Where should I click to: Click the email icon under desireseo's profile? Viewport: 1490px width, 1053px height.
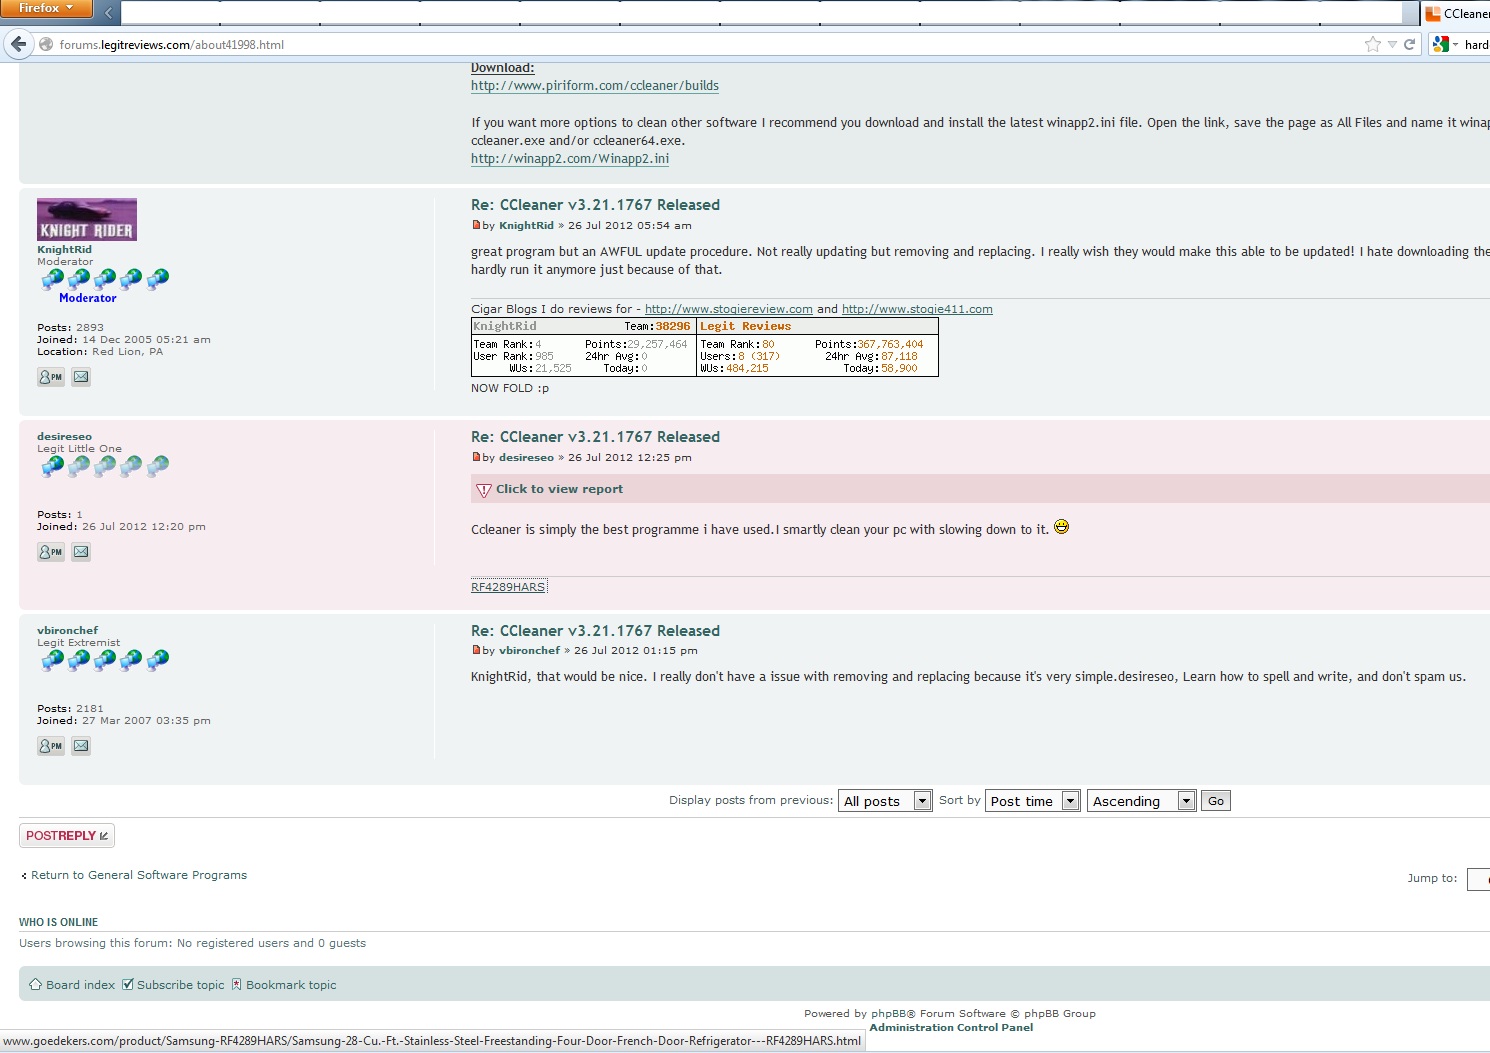81,552
